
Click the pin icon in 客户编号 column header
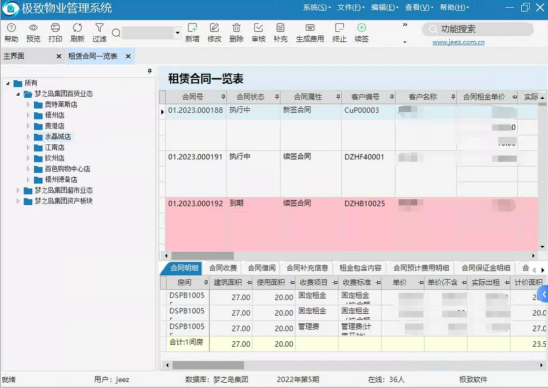pos(392,97)
